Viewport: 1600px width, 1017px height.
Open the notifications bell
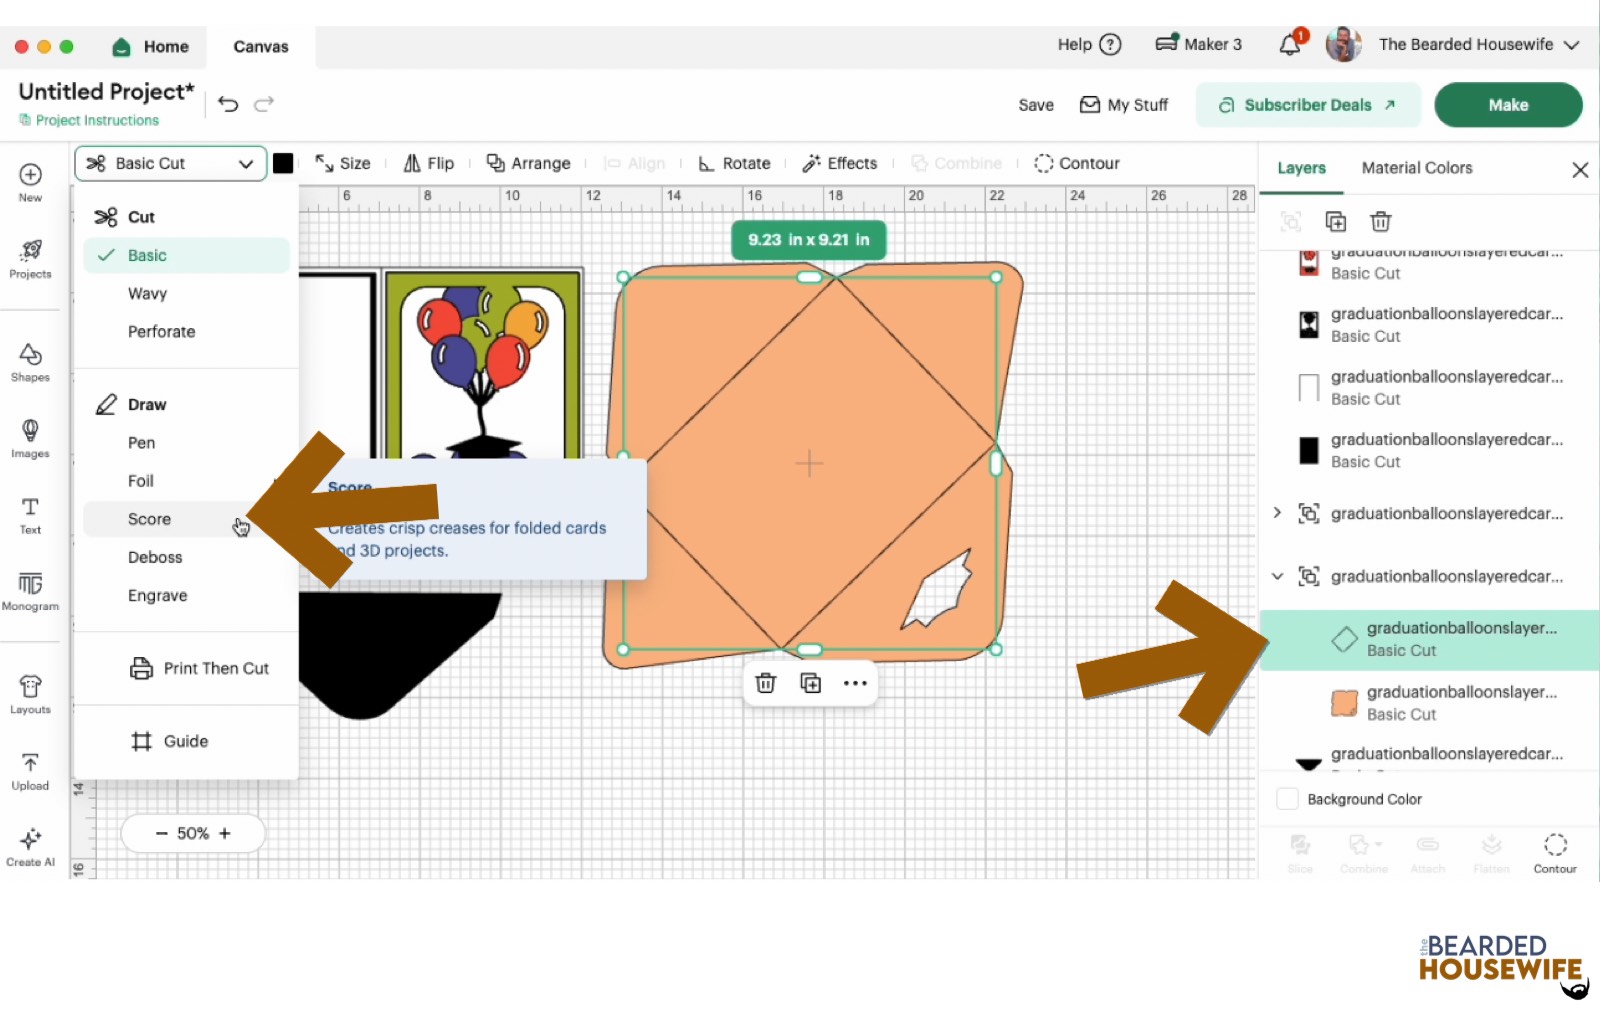pos(1291,43)
